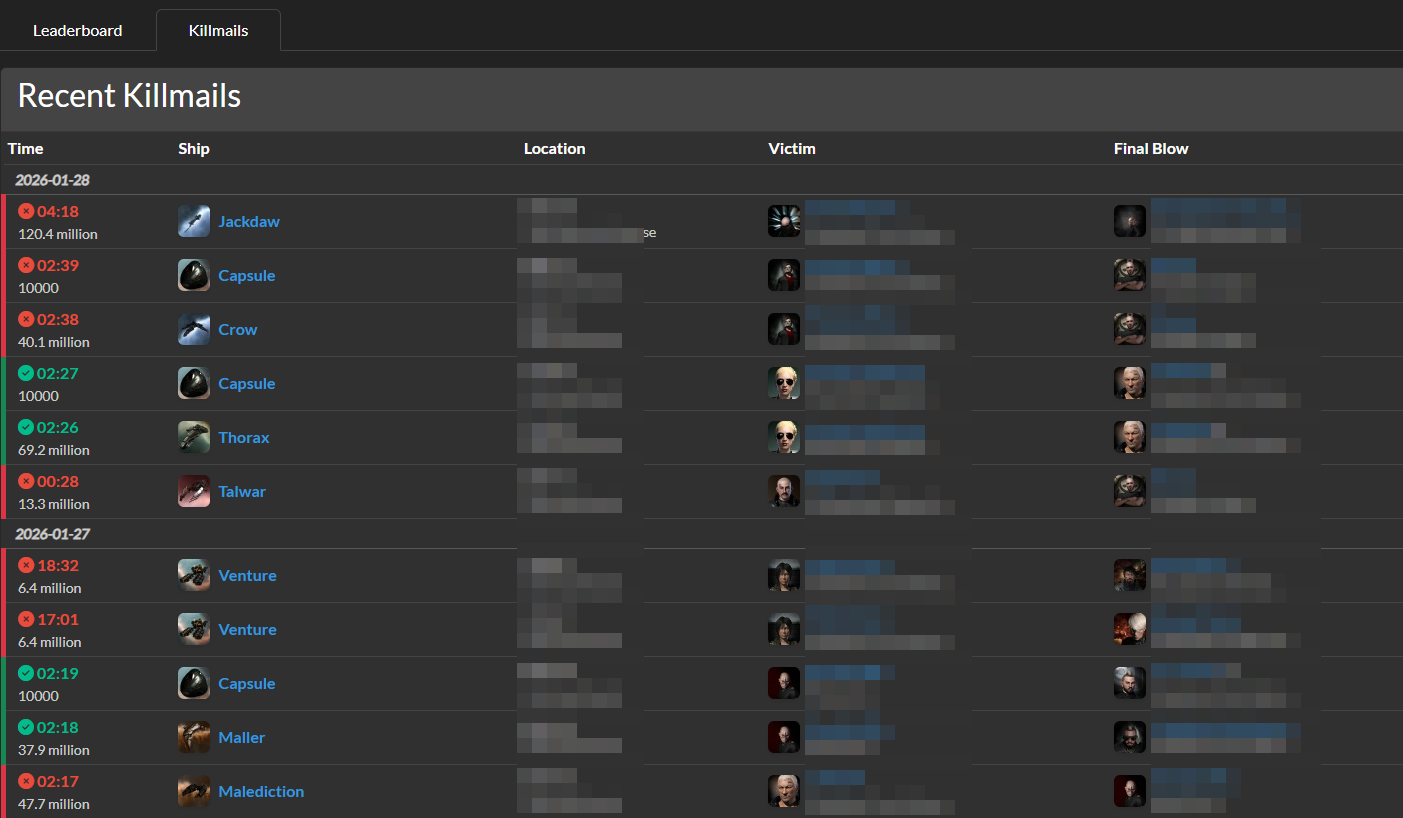Click victim portrait in Crow row
This screenshot has height=818, width=1403.
(x=784, y=329)
